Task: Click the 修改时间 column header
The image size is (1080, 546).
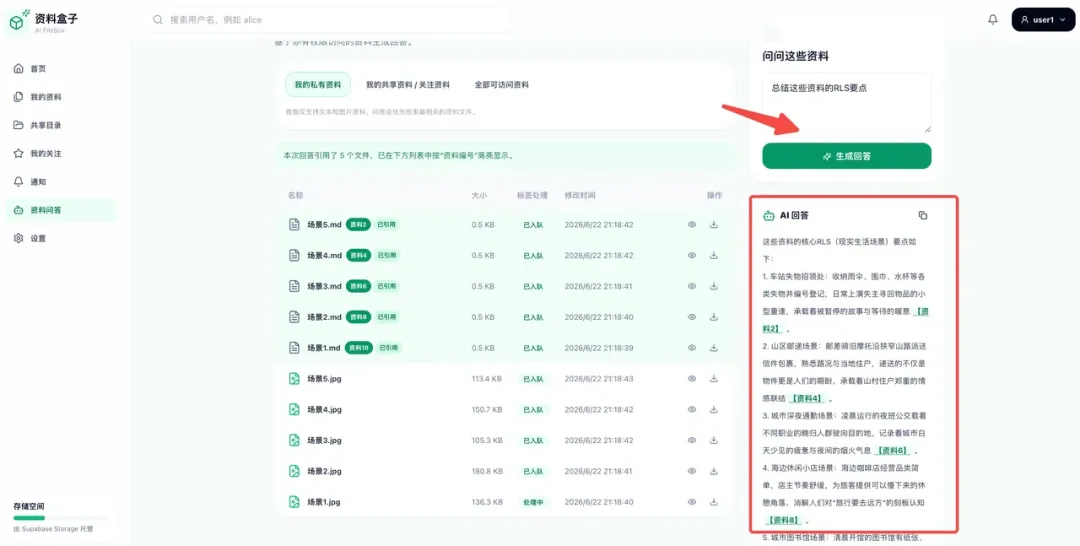Action: point(580,196)
